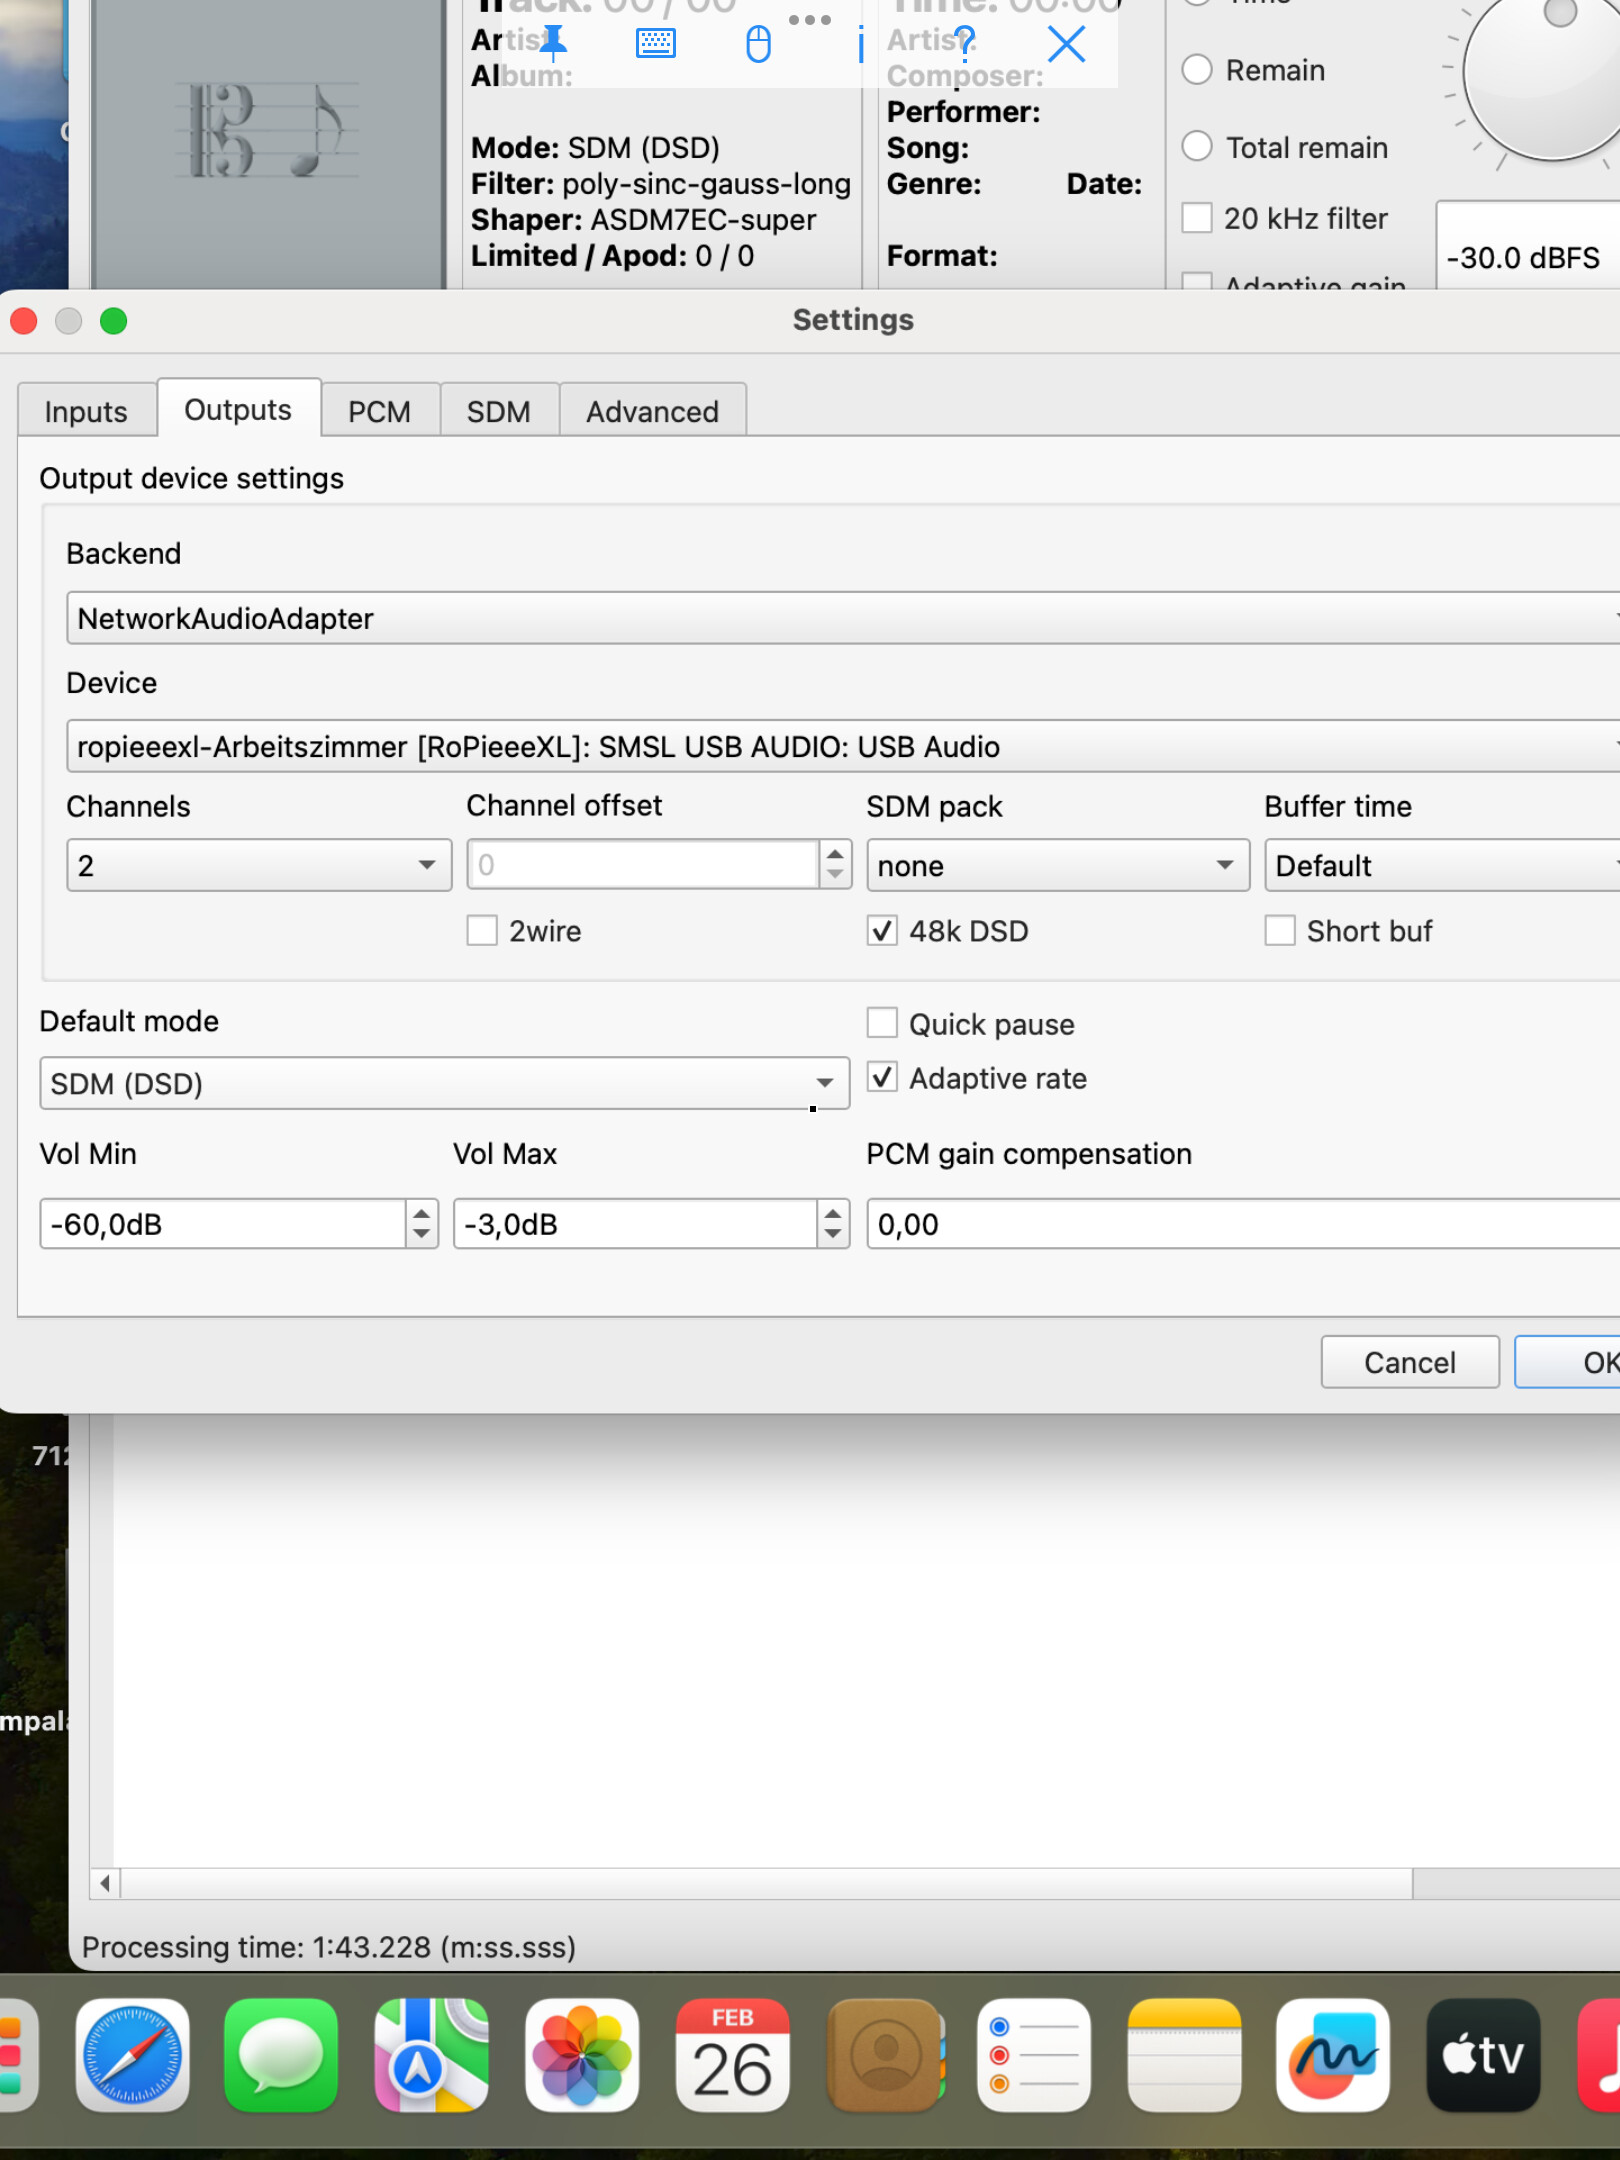Viewport: 1620px width, 2160px height.
Task: Click the question mark help icon
Action: pyautogui.click(x=964, y=43)
